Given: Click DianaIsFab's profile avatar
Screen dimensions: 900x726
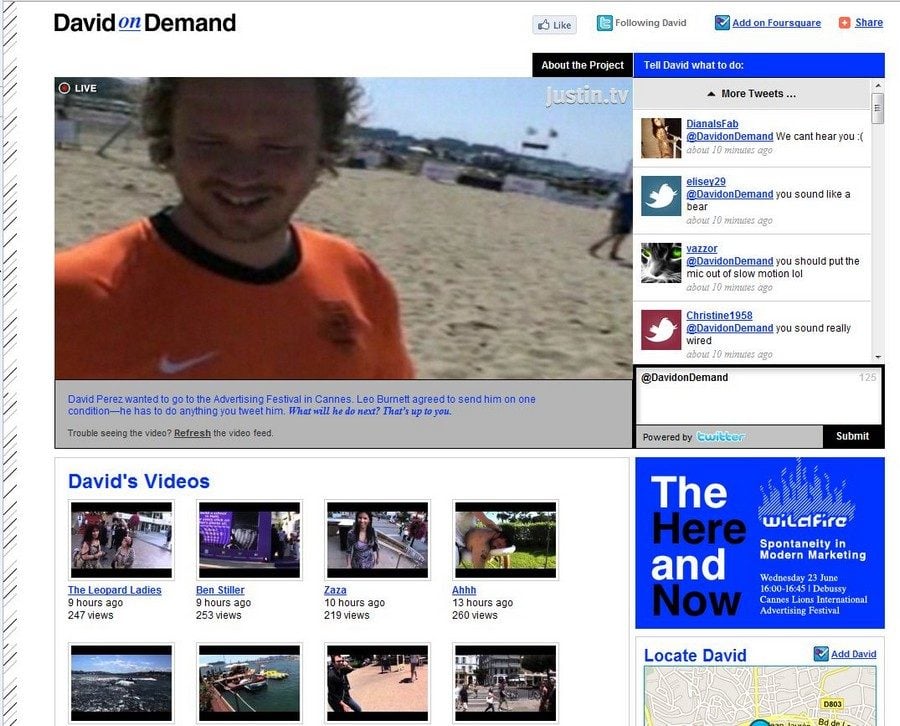Looking at the screenshot, I should click(661, 138).
